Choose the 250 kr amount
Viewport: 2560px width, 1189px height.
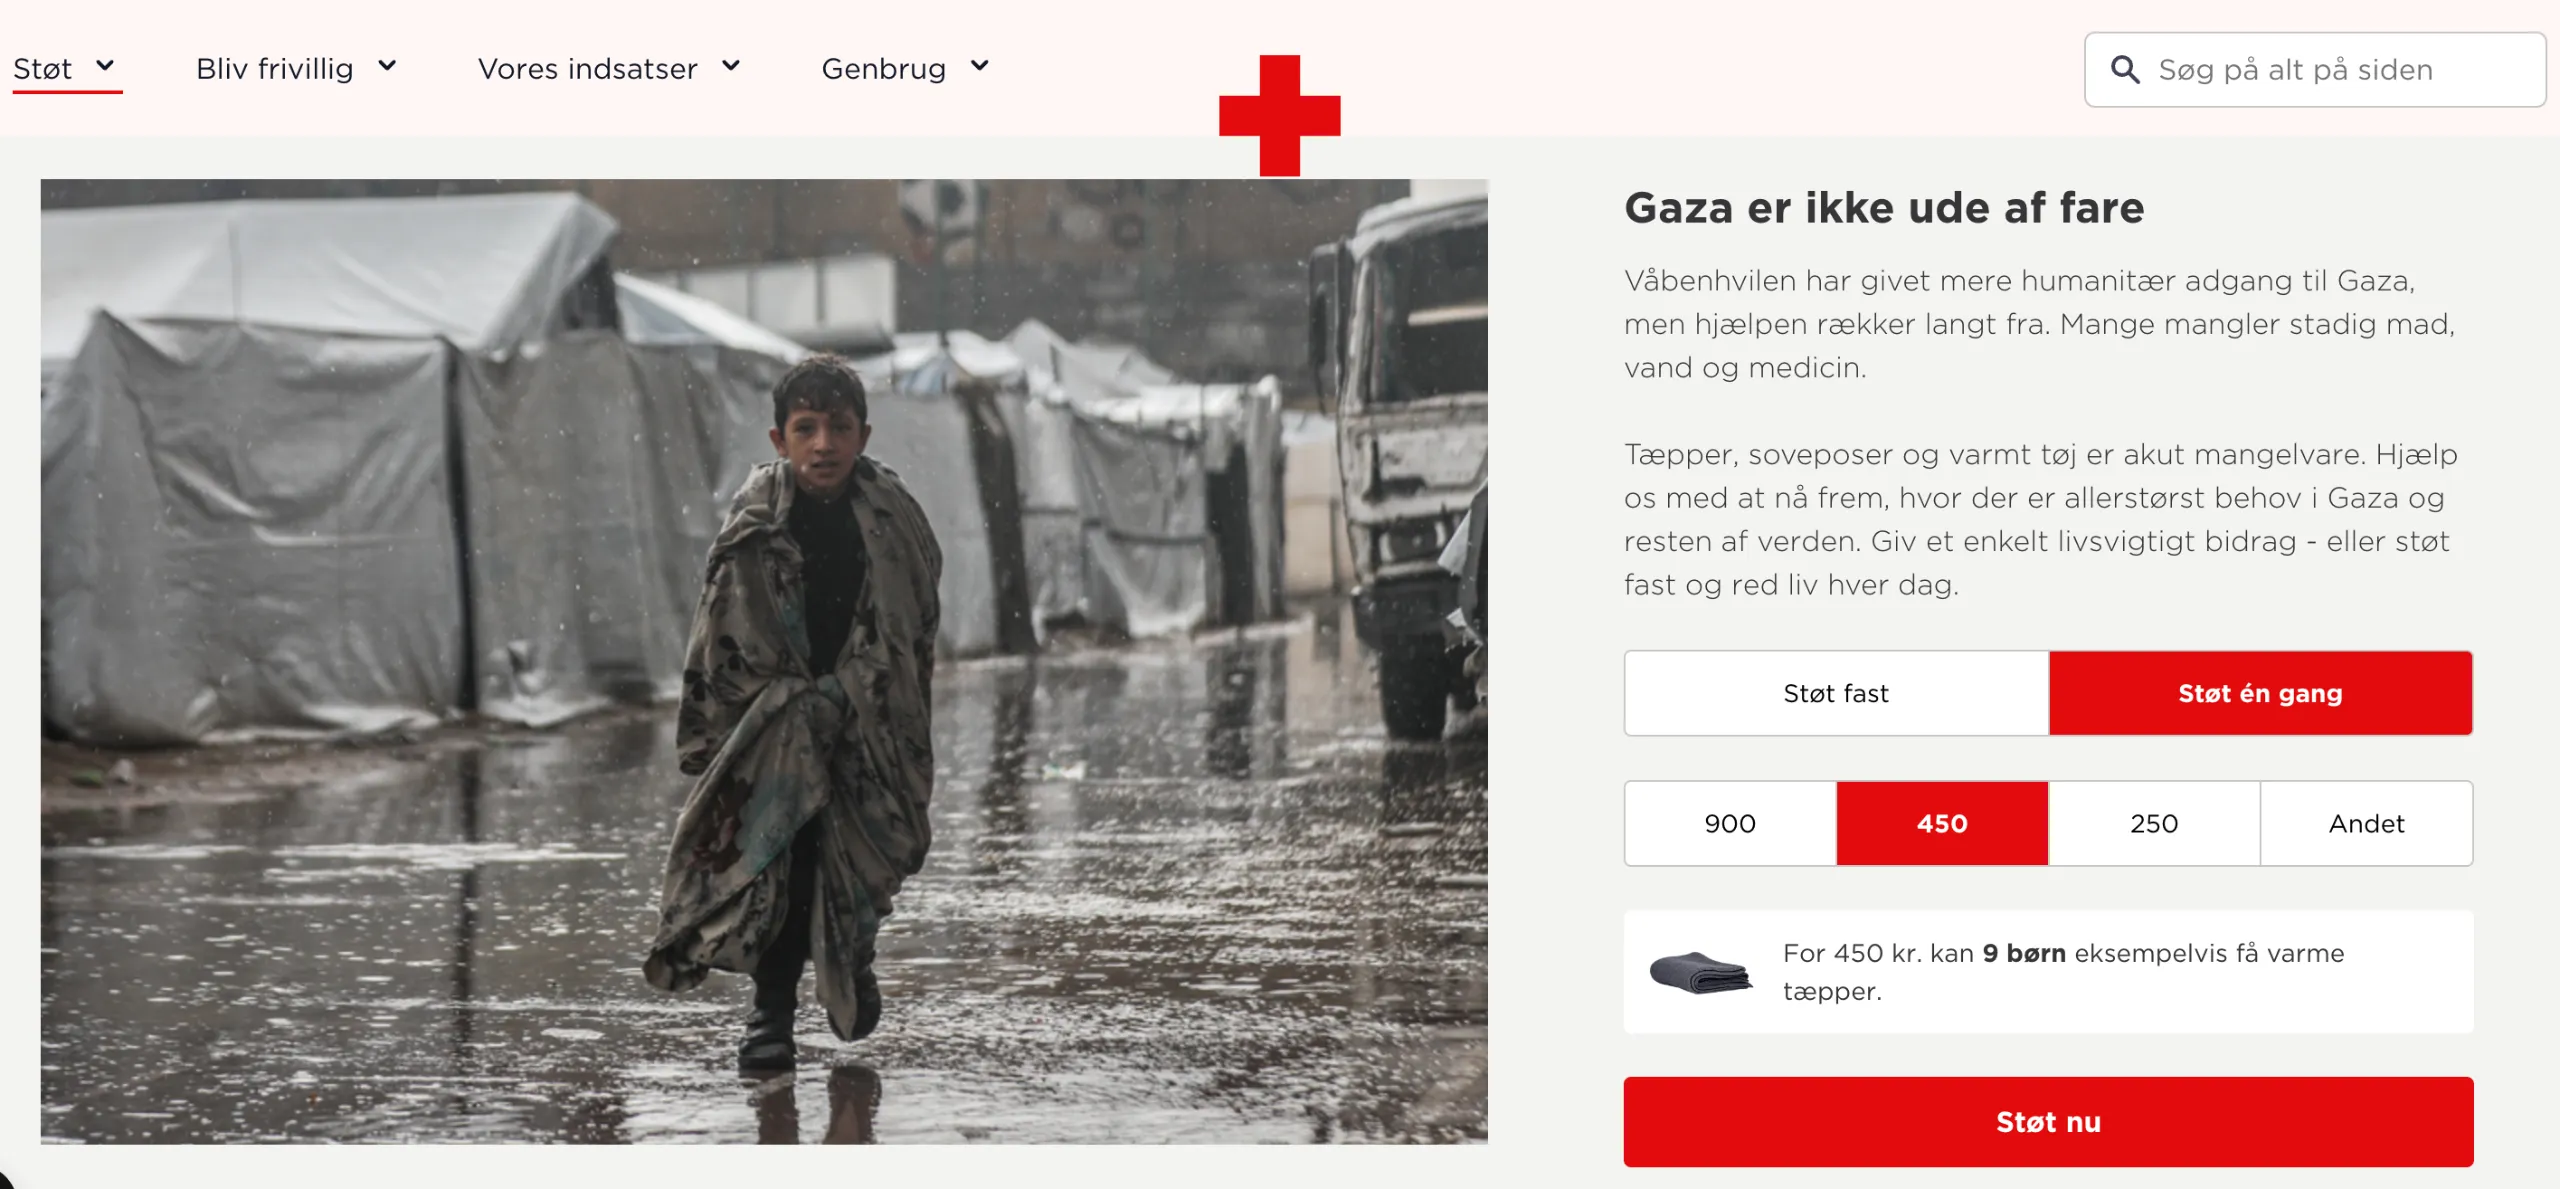pos(2154,823)
